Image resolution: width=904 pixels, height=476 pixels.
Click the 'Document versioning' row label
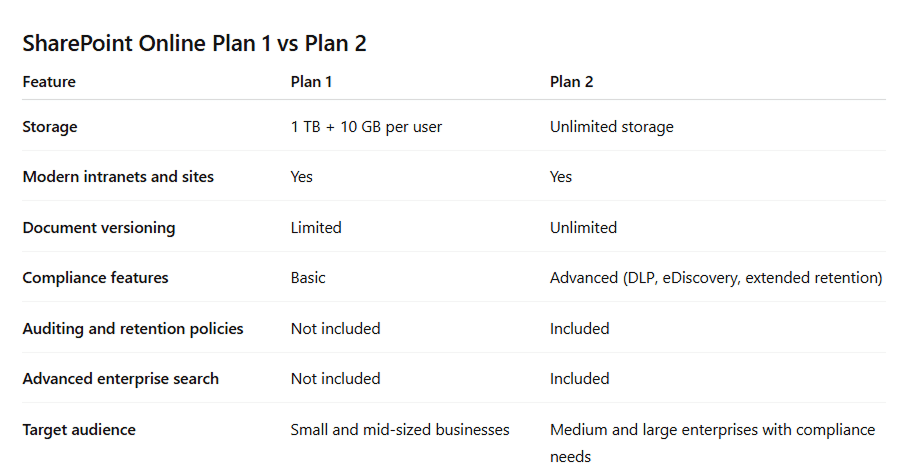click(99, 228)
